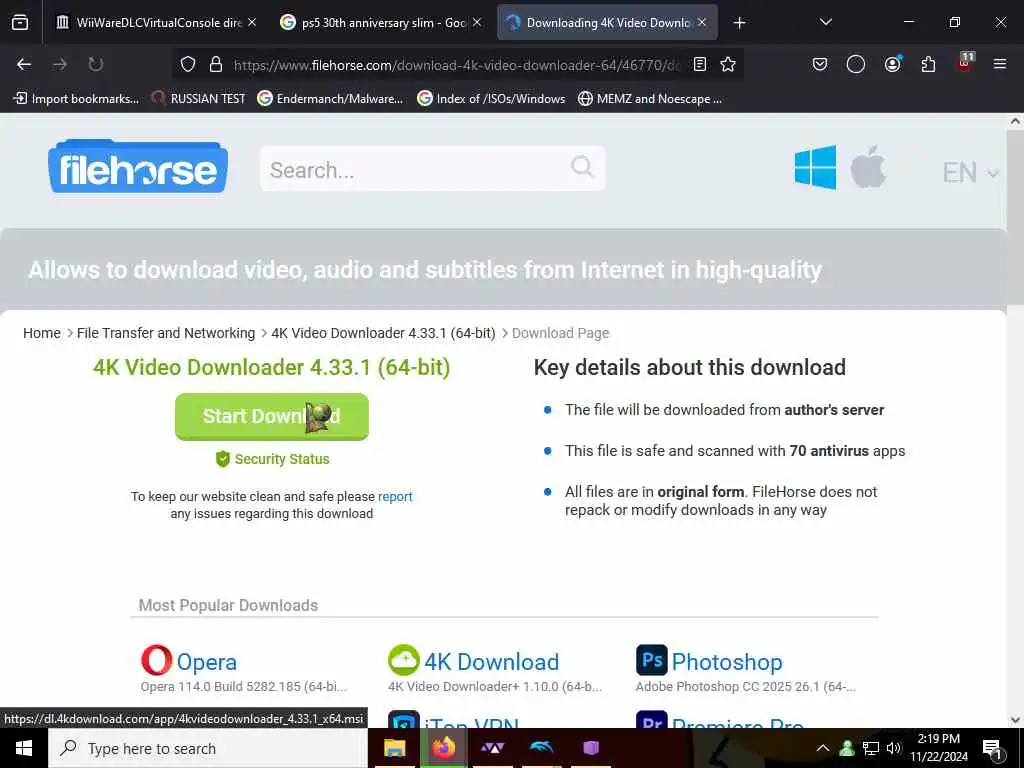Click the taskbar clock showing 2:19 PM
Screen dimensions: 1024x768
(x=939, y=748)
